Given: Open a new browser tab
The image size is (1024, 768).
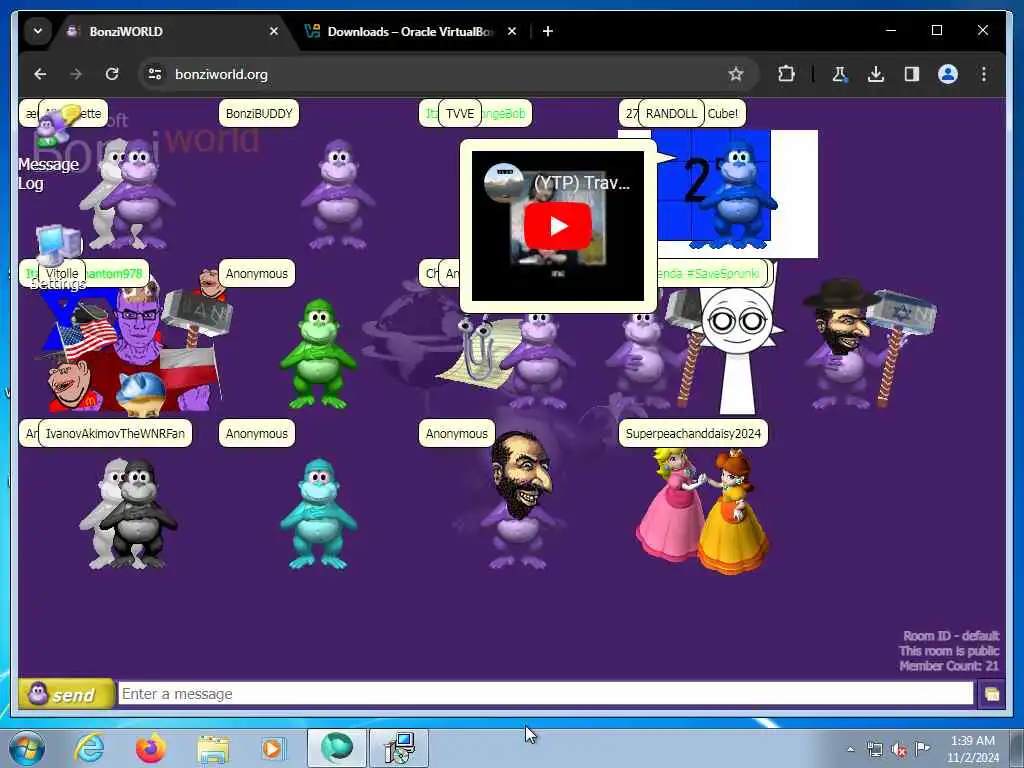Looking at the screenshot, I should coord(548,31).
